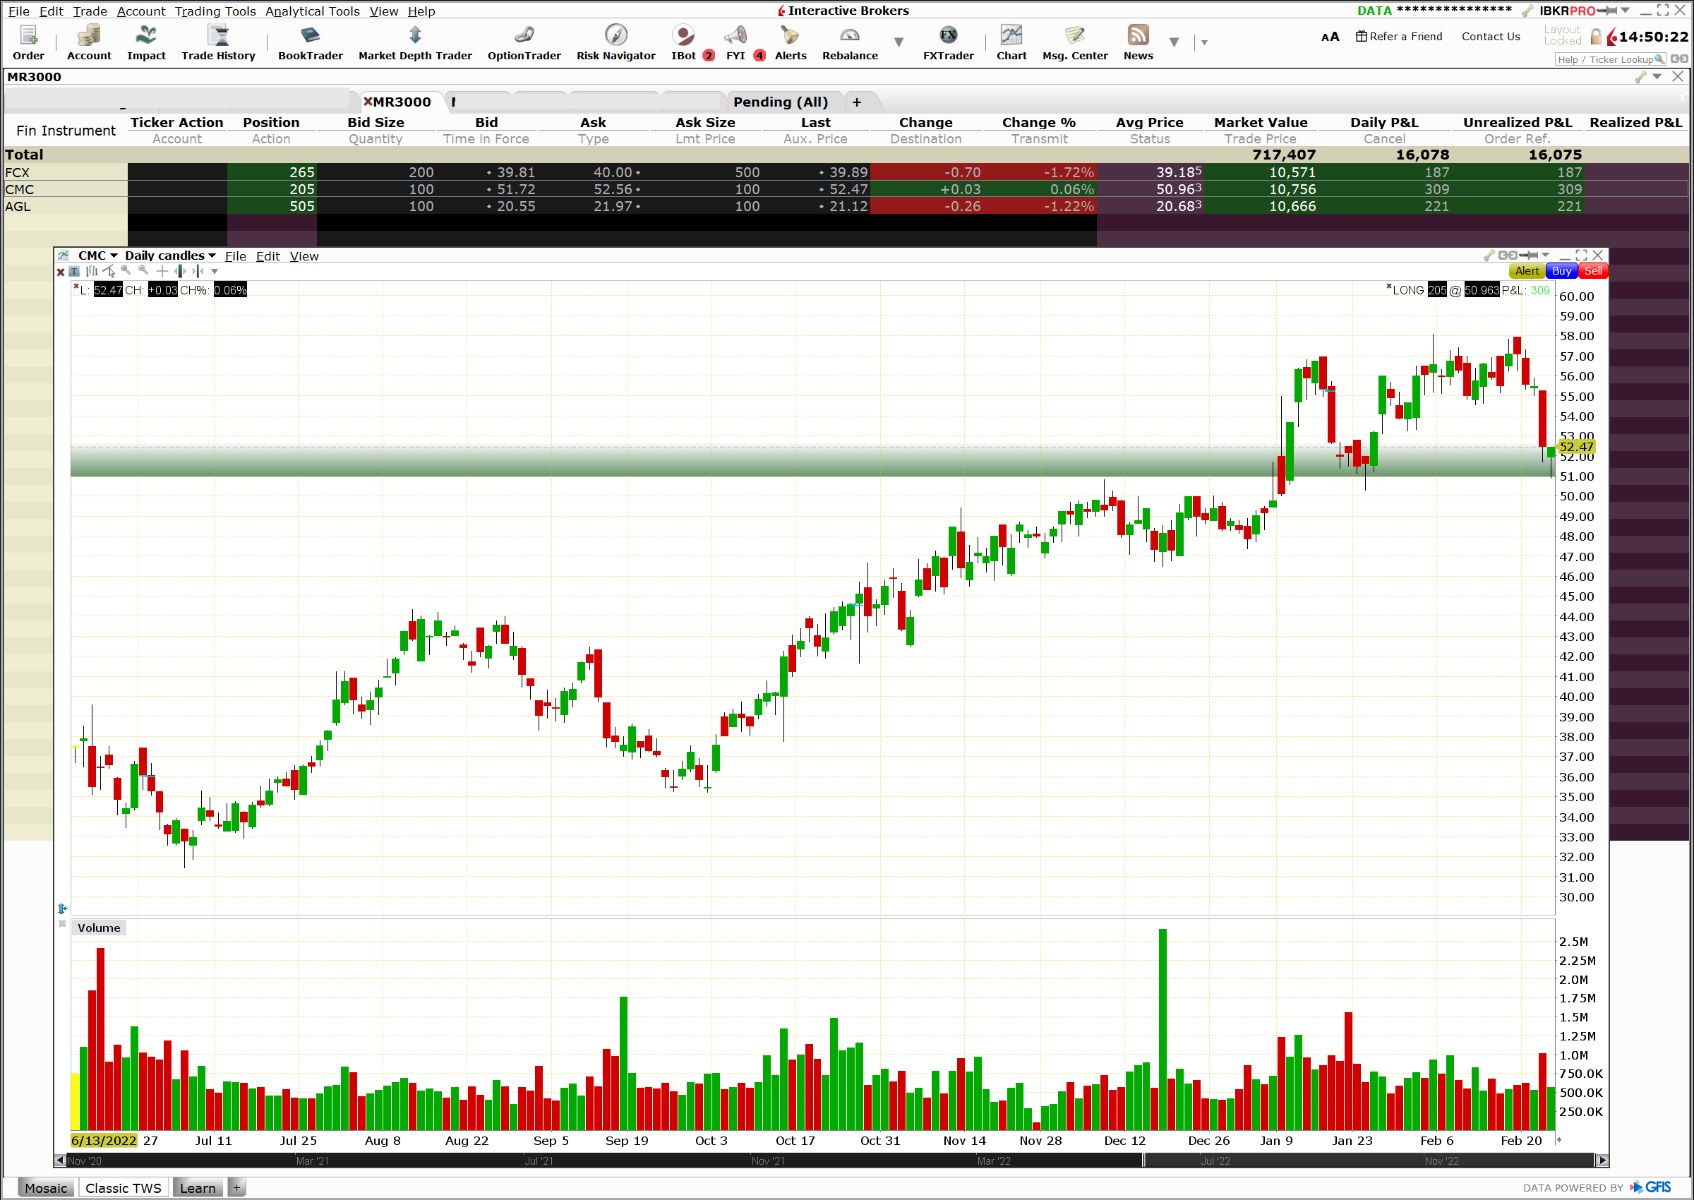Open the BookTrader tool
Screen dimensions: 1694x1200
[310, 42]
